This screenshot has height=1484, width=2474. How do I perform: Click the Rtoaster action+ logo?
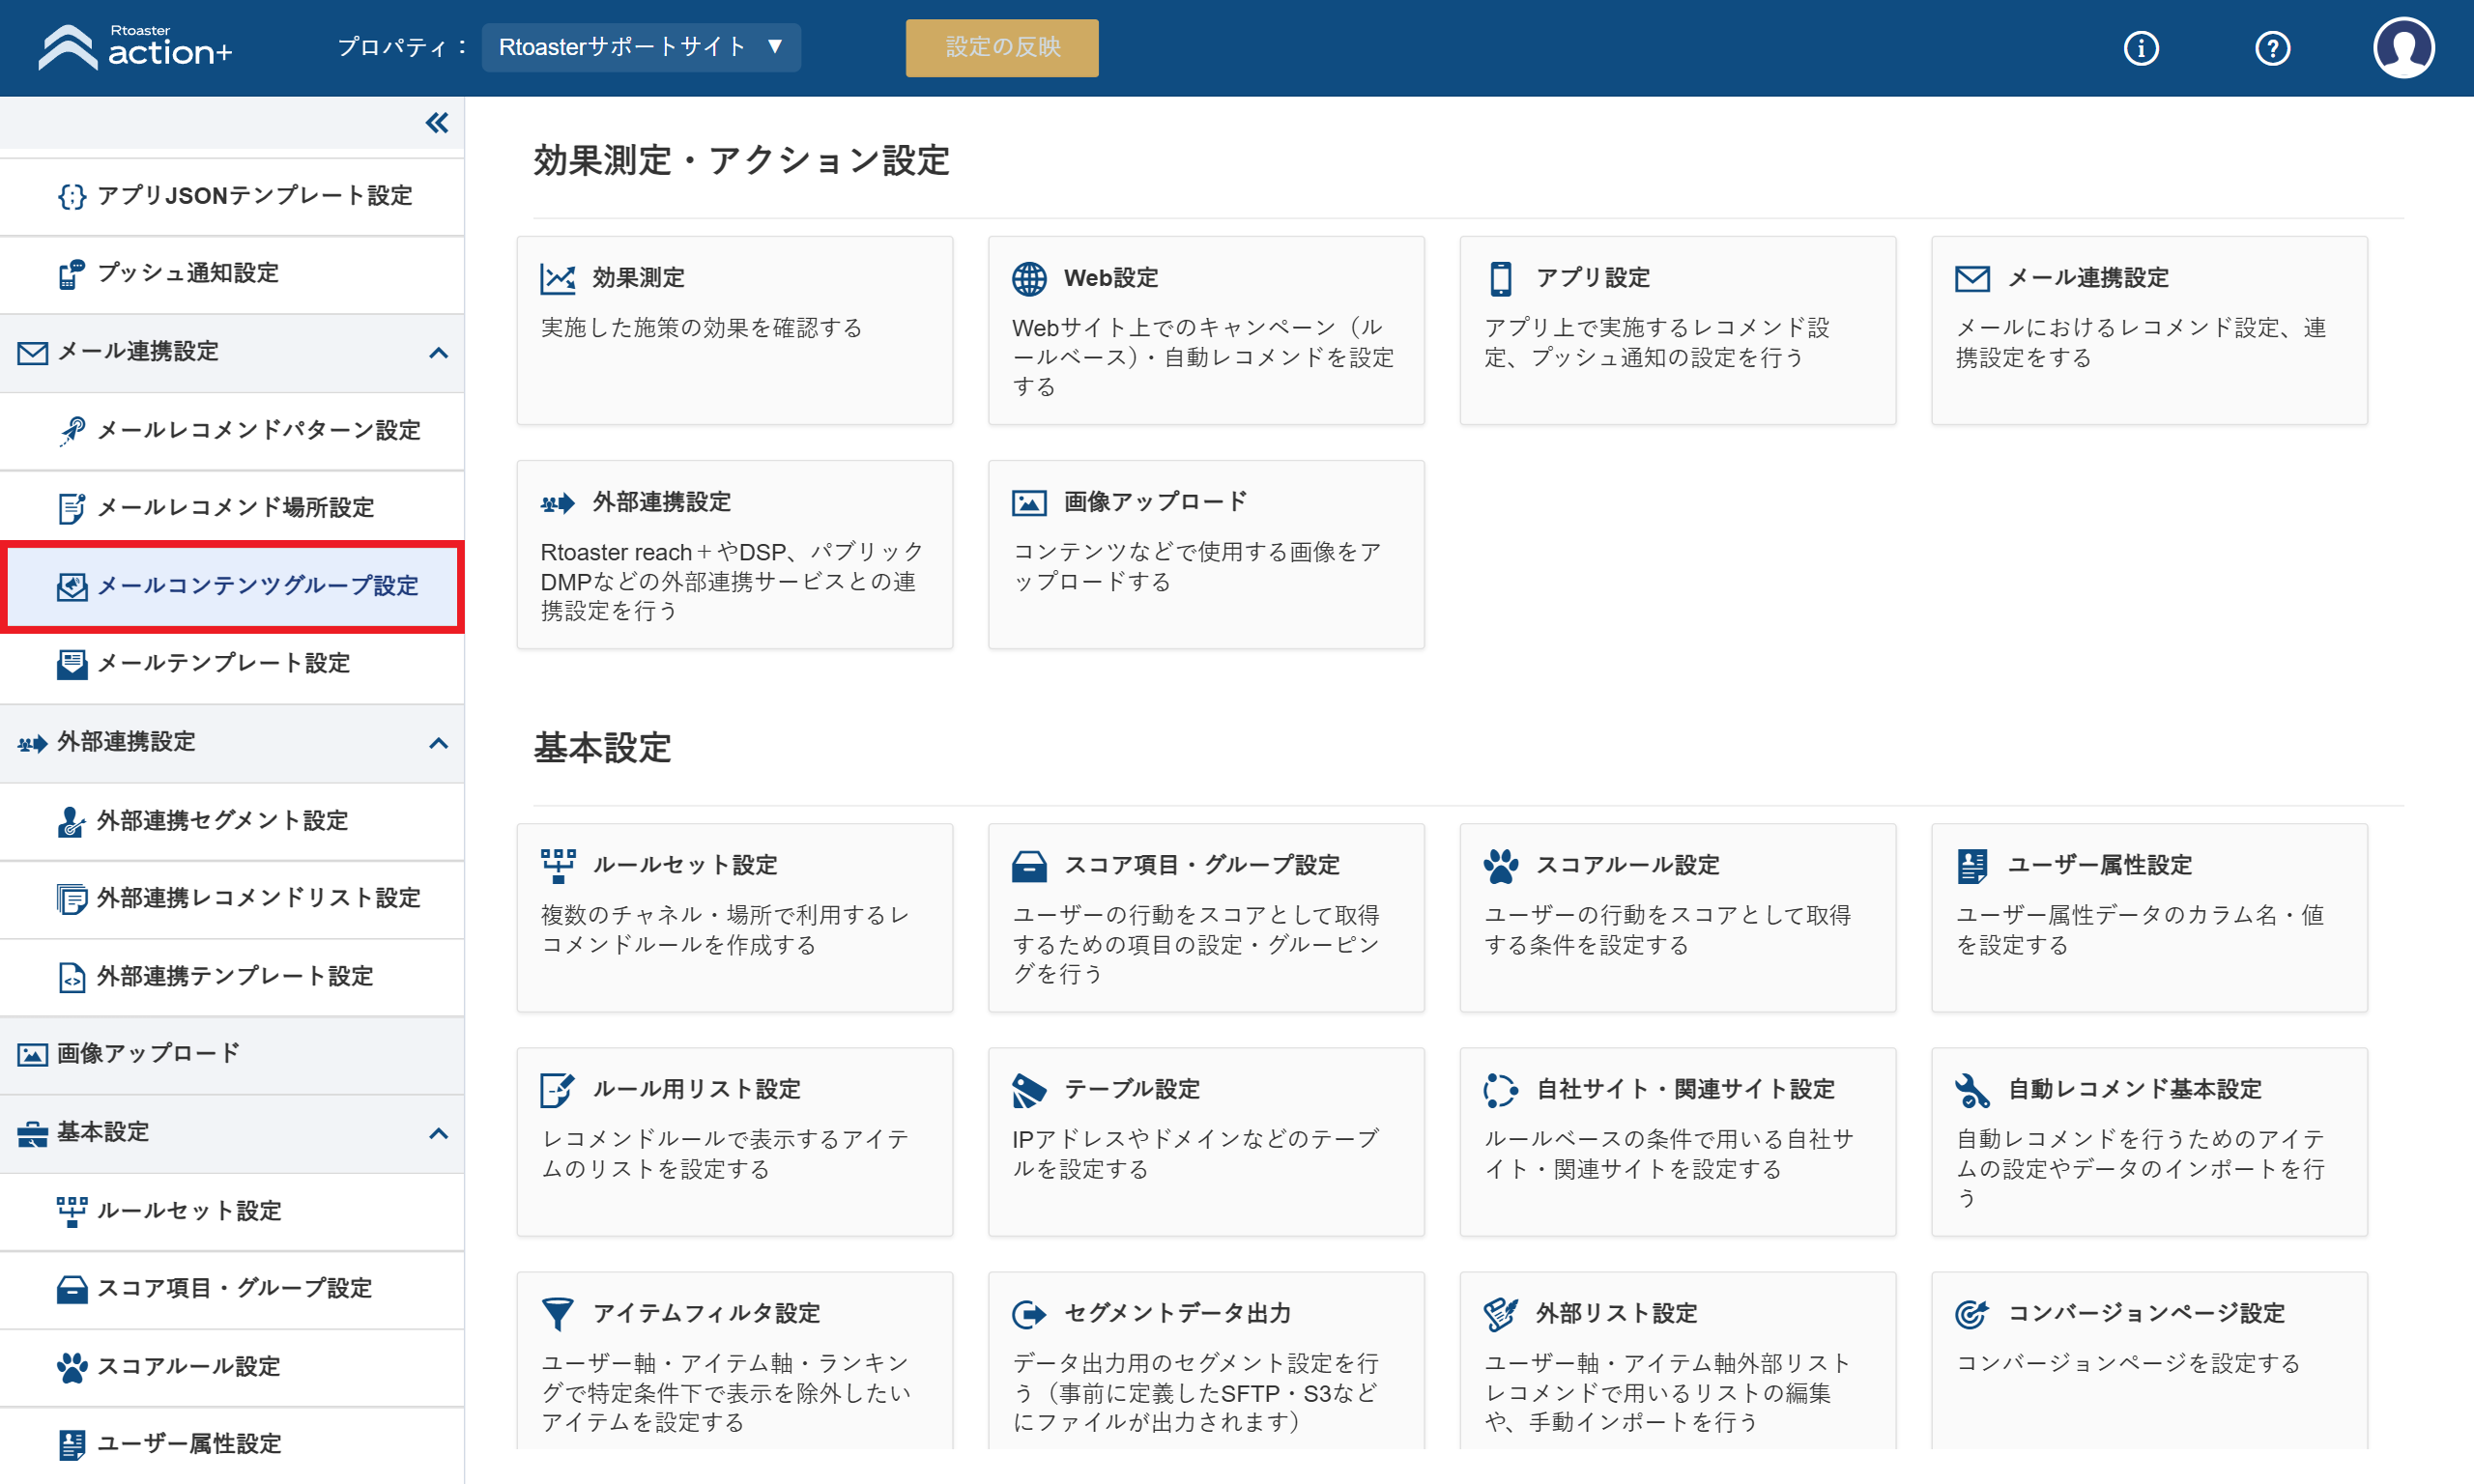click(135, 47)
